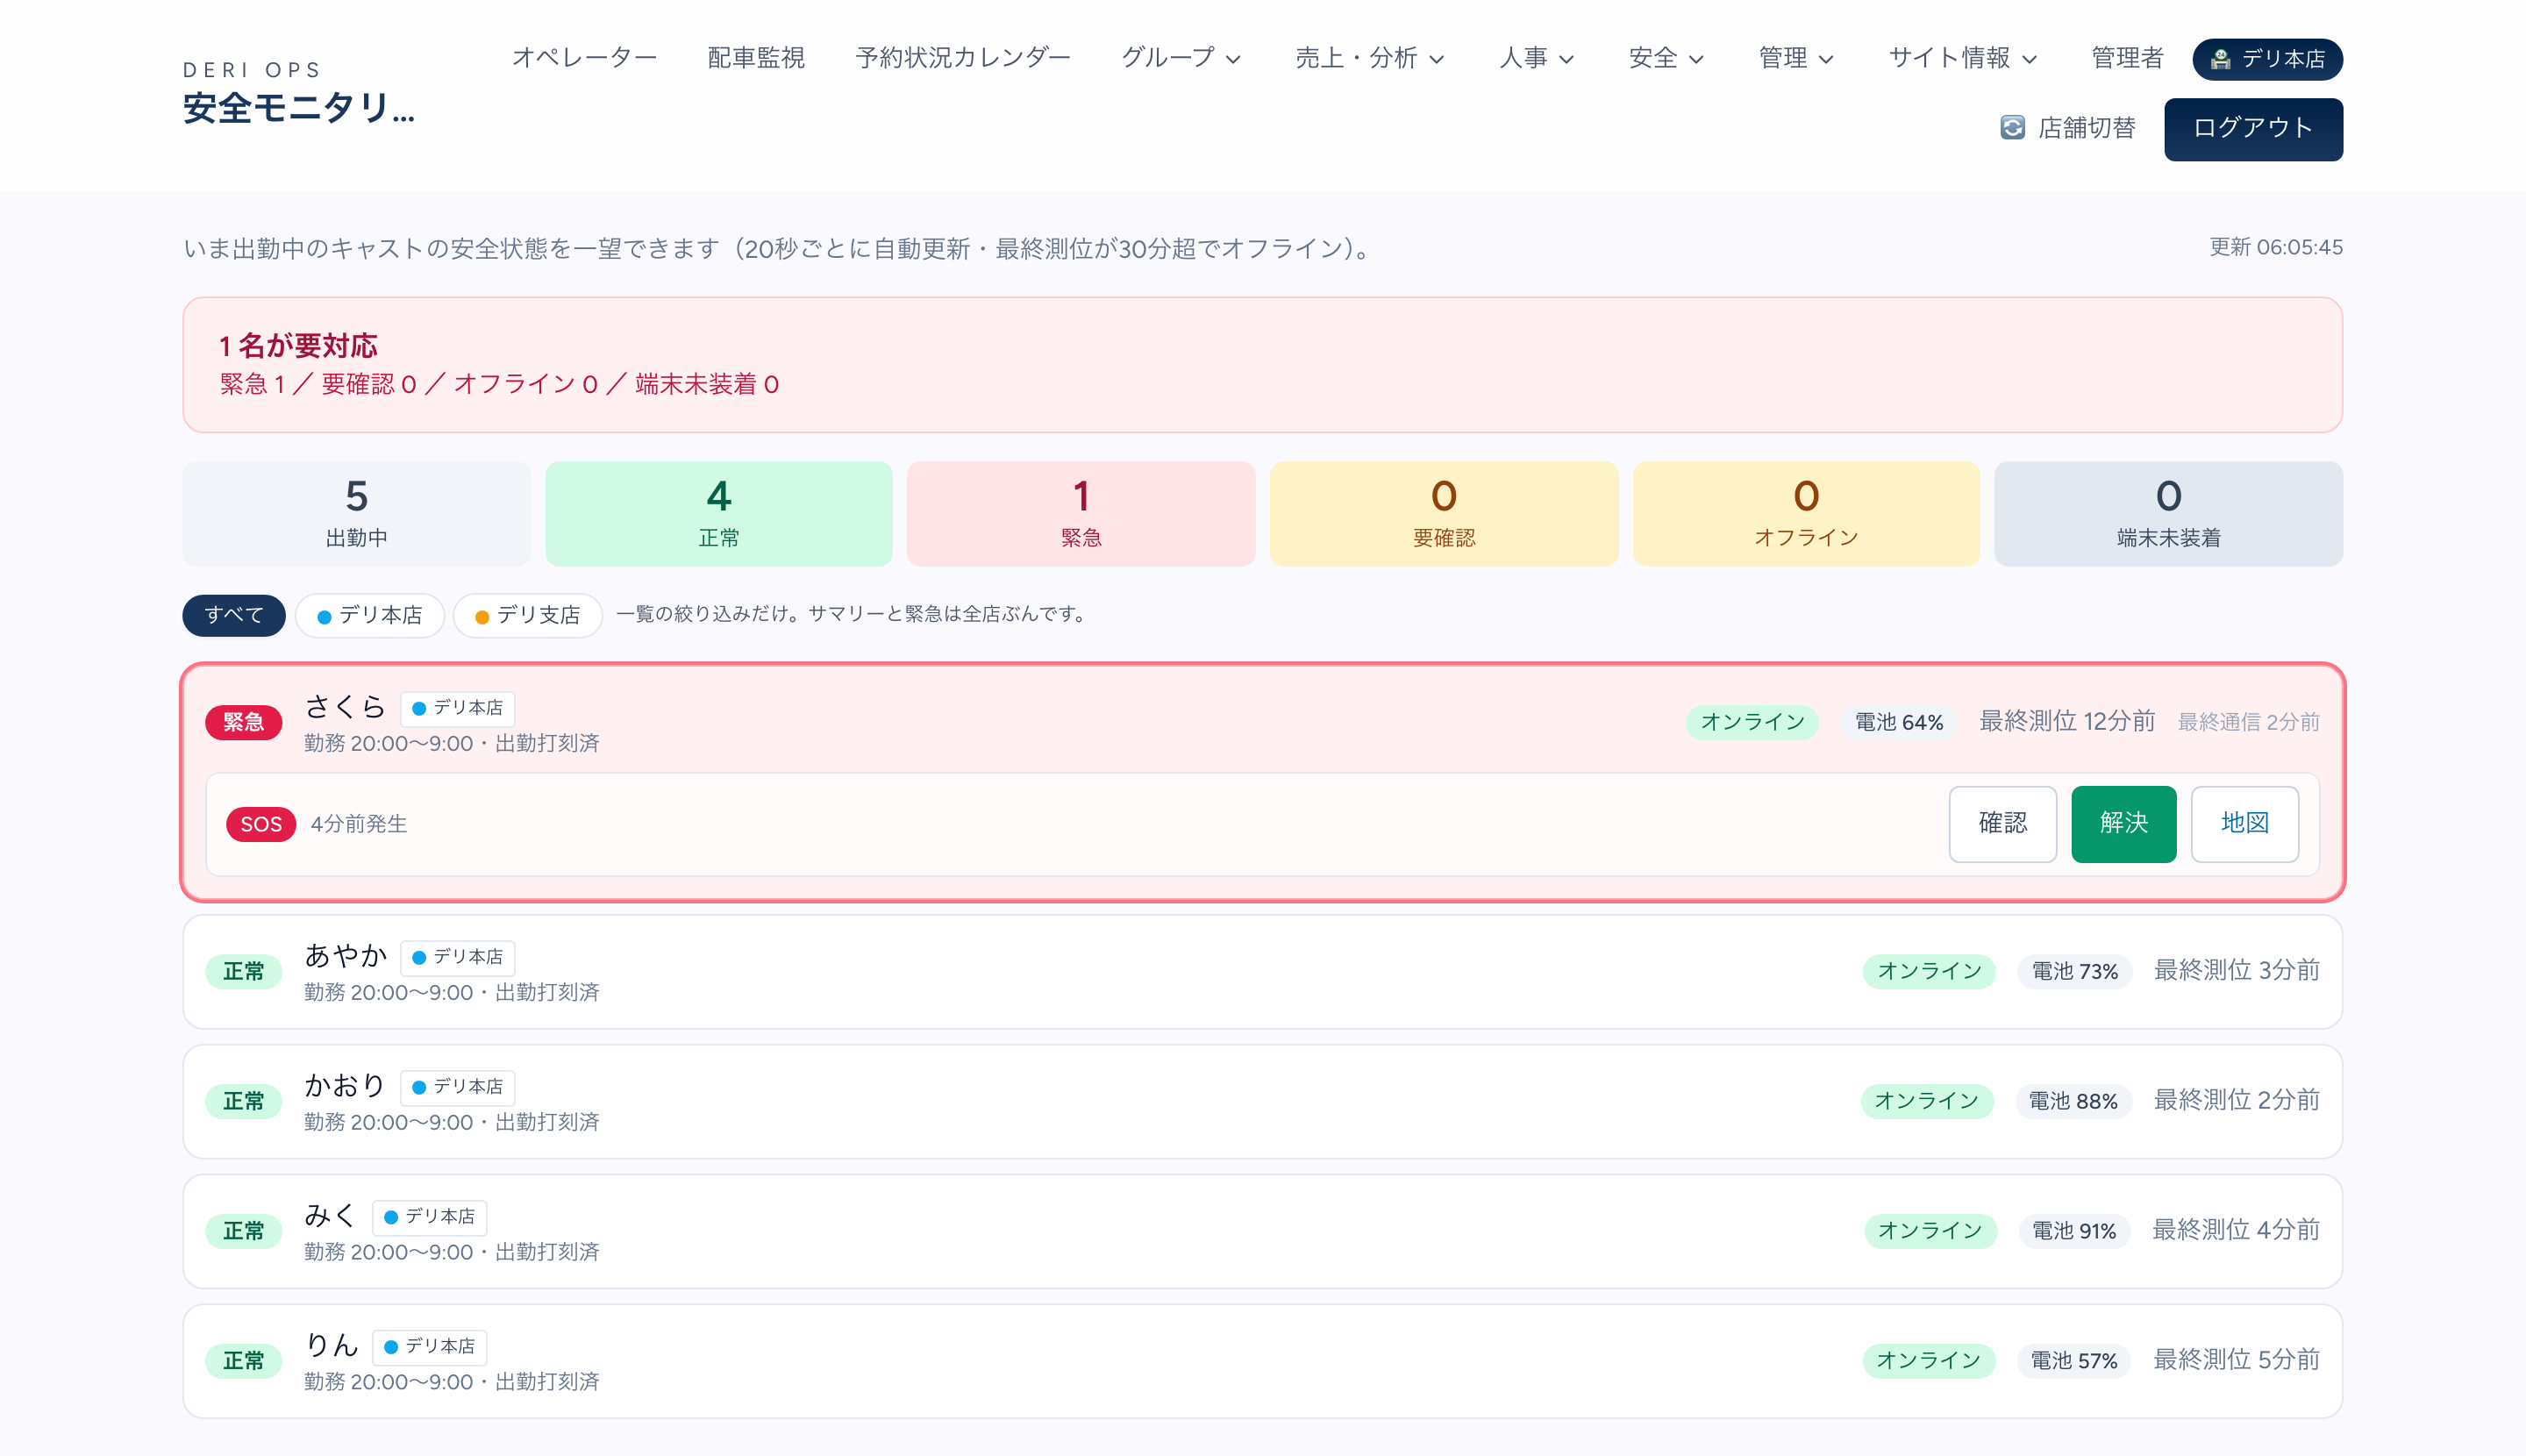This screenshot has height=1456, width=2526.
Task: Click the 最終通信 2分前 text
Action: tap(2248, 722)
